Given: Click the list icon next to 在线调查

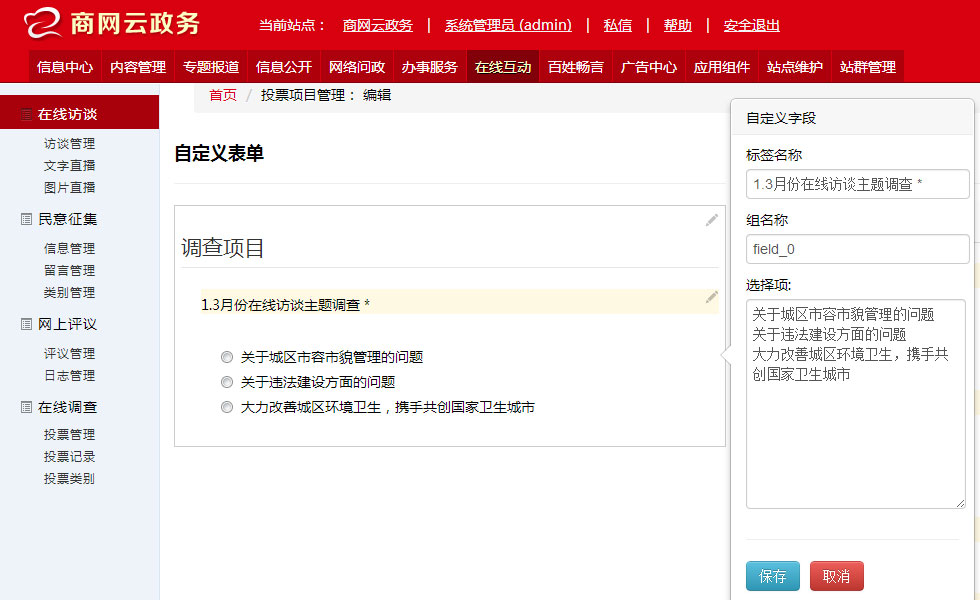Looking at the screenshot, I should coord(26,408).
